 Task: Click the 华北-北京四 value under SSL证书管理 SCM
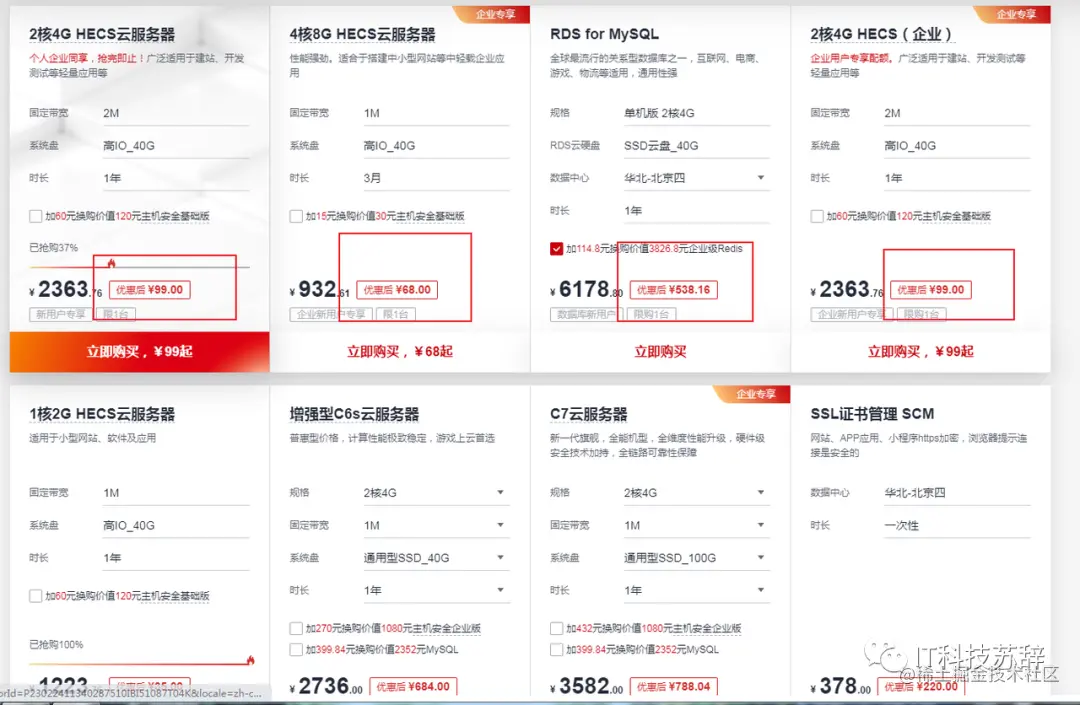[x=915, y=493]
